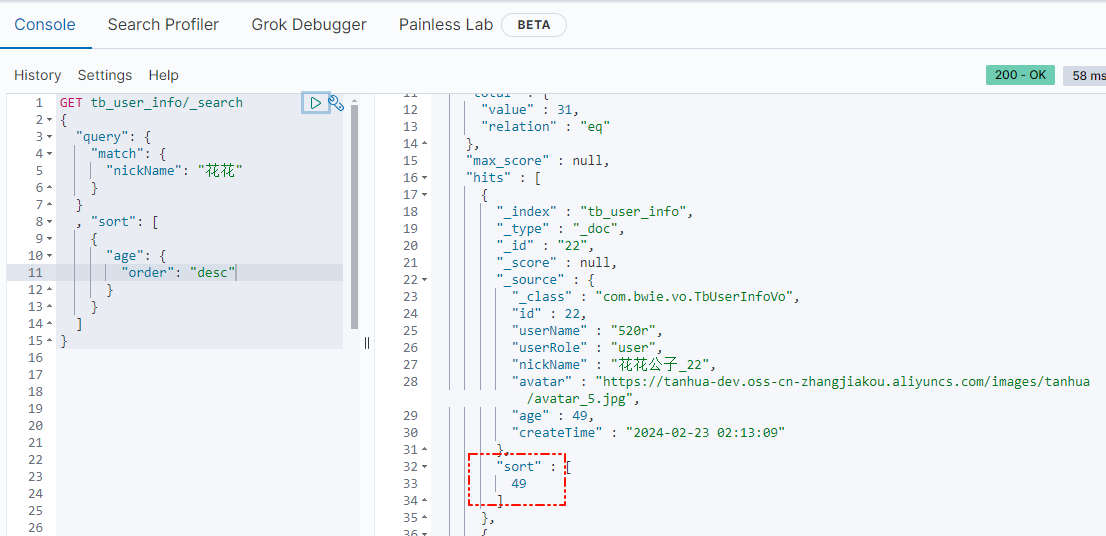
Task: Collapse the fold at editor line 9
Action: 49,238
